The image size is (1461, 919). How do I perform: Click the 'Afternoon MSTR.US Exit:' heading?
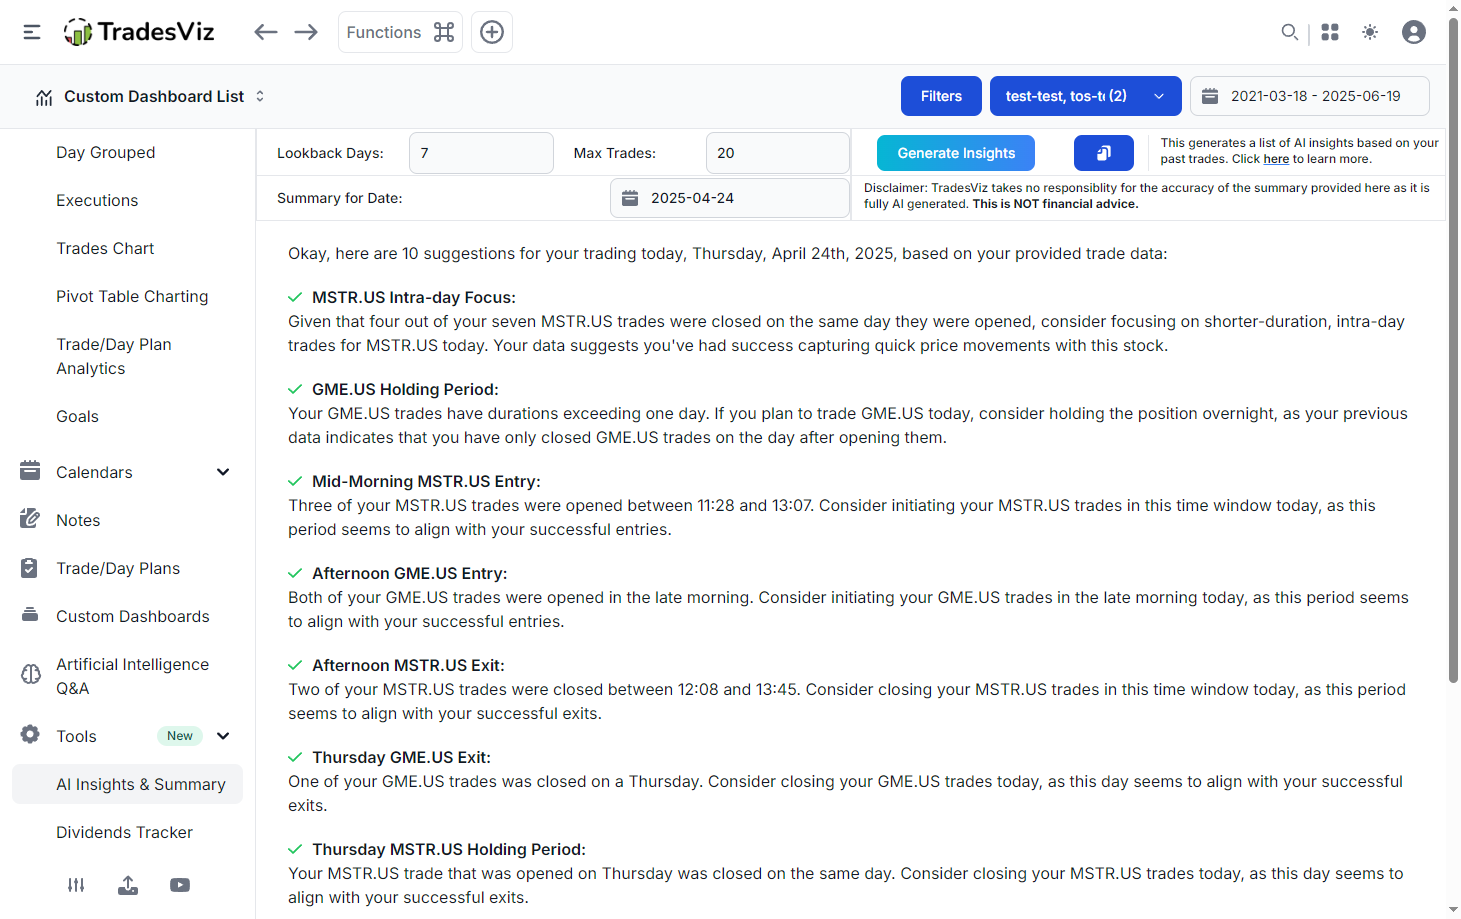point(408,665)
